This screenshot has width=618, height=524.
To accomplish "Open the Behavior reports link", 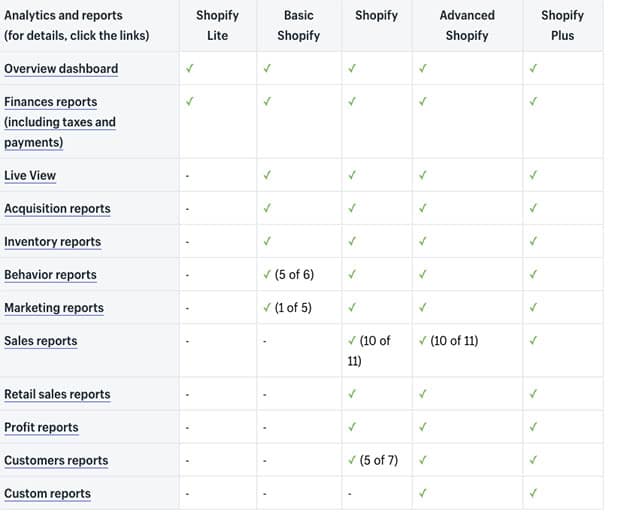I will (x=50, y=275).
